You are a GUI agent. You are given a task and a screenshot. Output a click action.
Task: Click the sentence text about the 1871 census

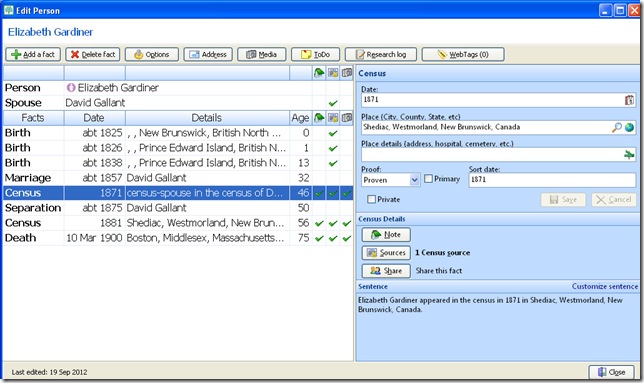490,305
